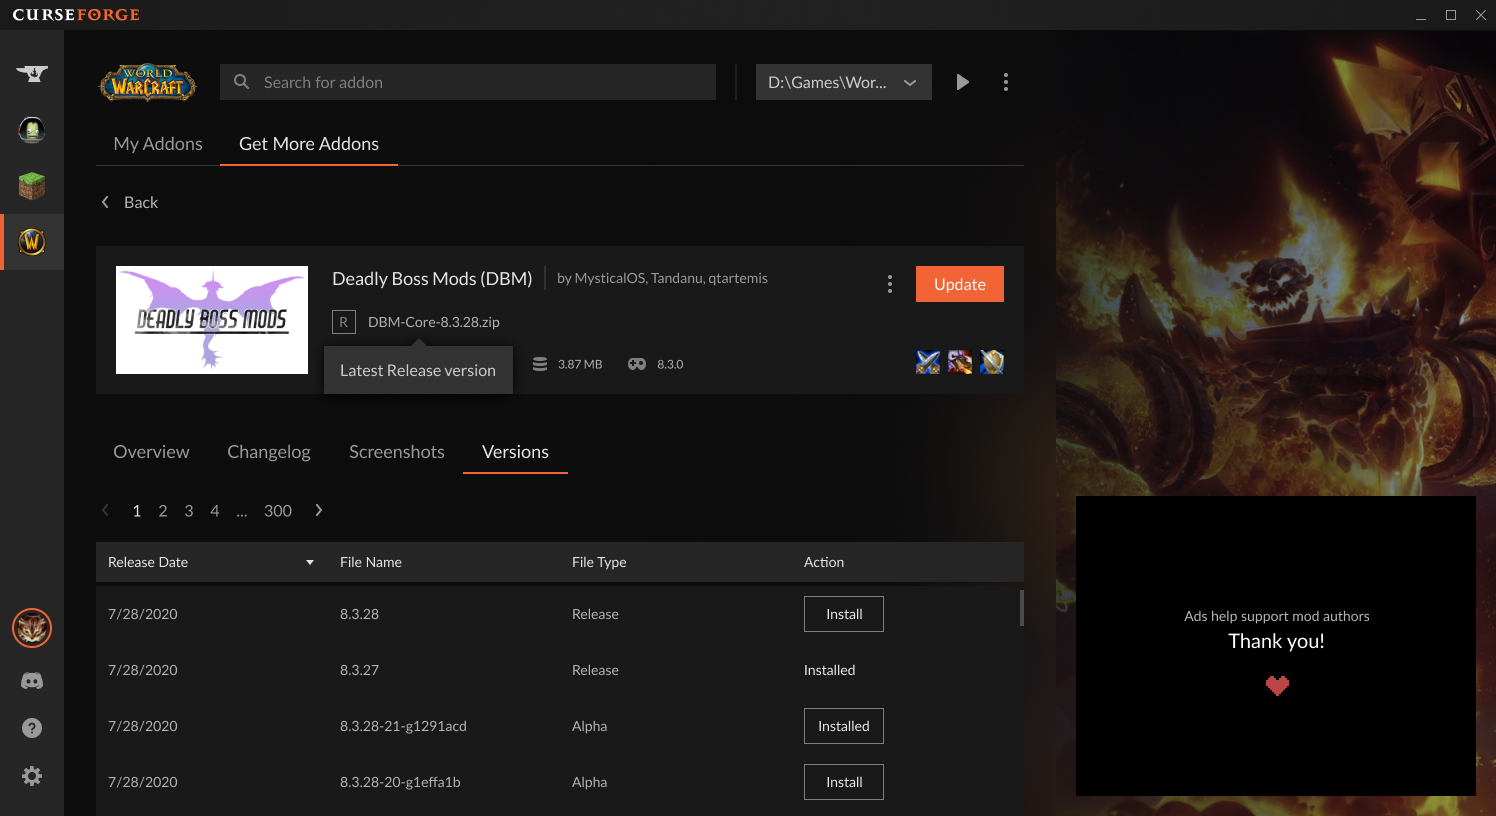Open the Changelog tab

[269, 452]
